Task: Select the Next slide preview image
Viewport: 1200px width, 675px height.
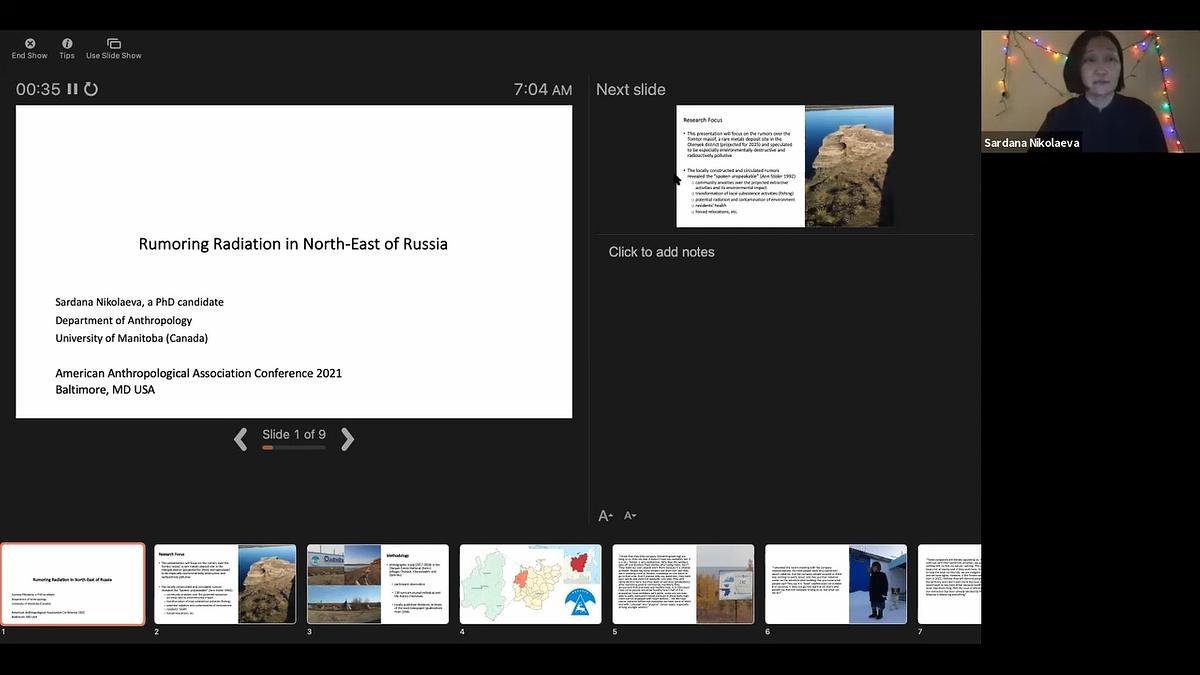Action: tap(785, 166)
